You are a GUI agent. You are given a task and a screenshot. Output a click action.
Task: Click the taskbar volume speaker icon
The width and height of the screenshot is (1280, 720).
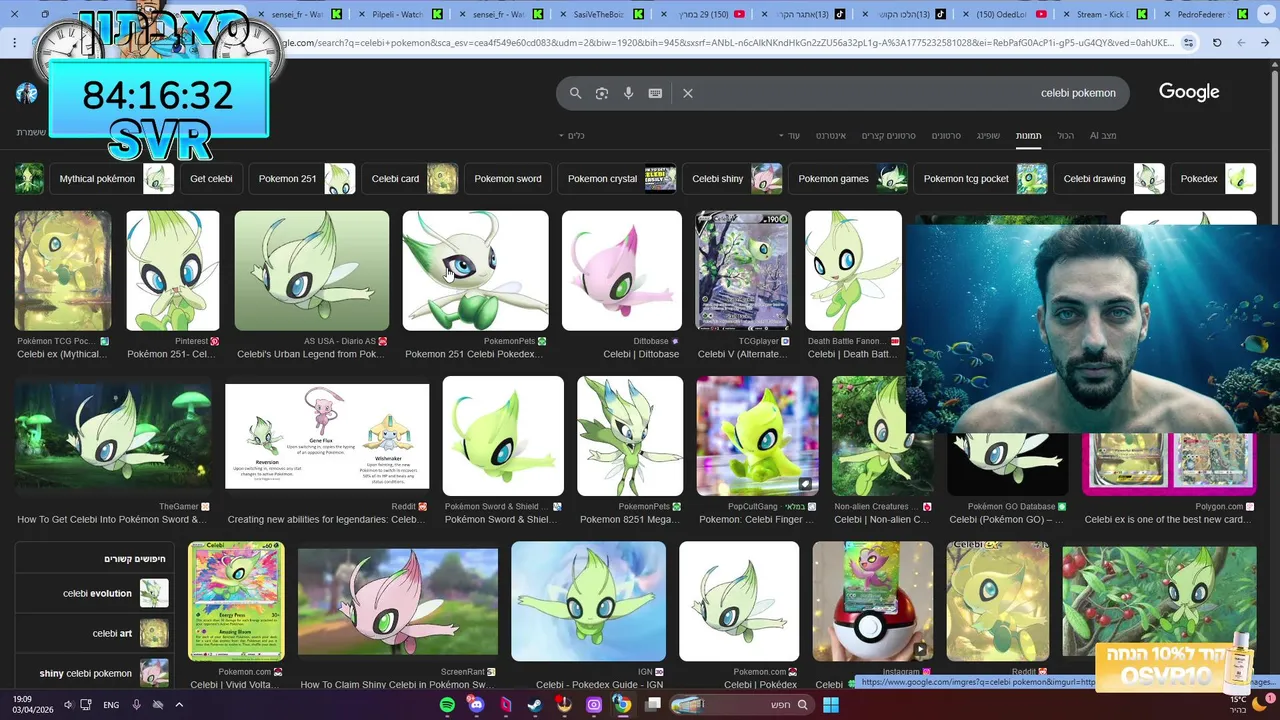coord(69,705)
